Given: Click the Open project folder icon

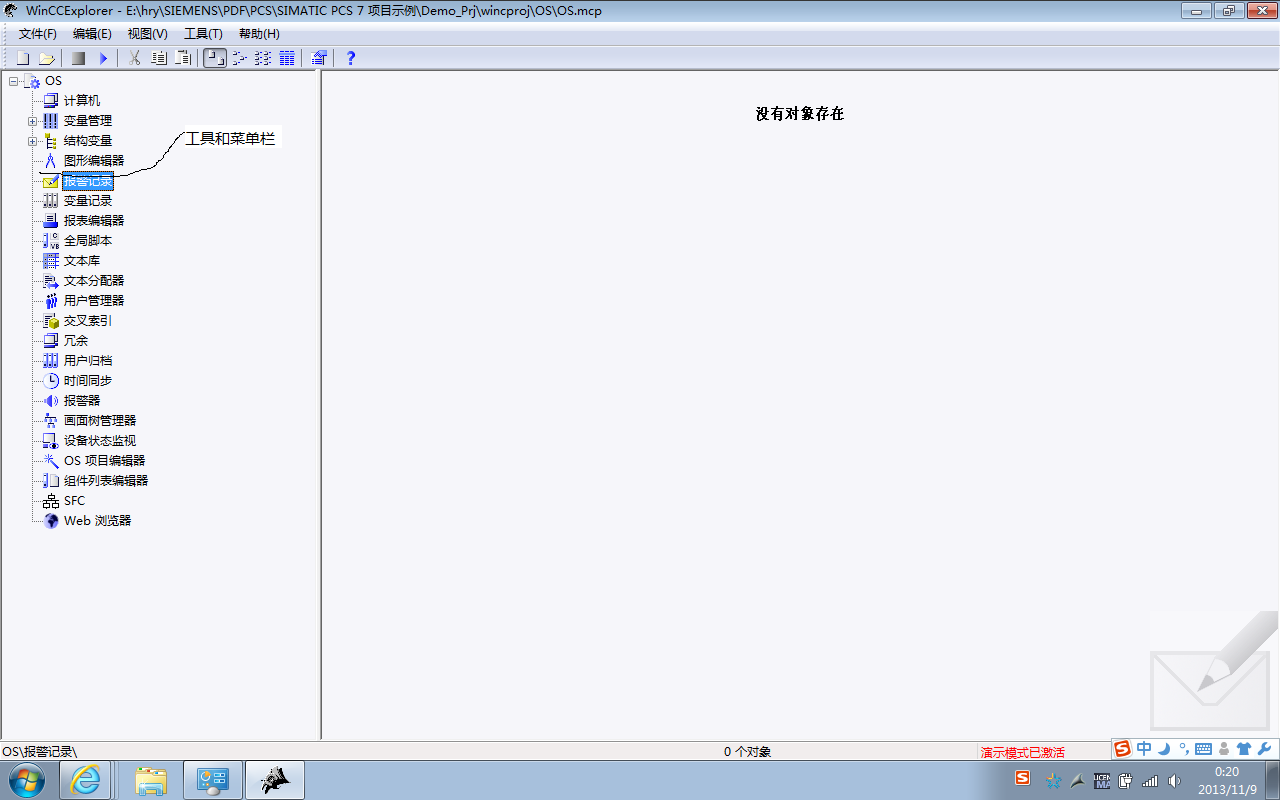Looking at the screenshot, I should click(46, 58).
